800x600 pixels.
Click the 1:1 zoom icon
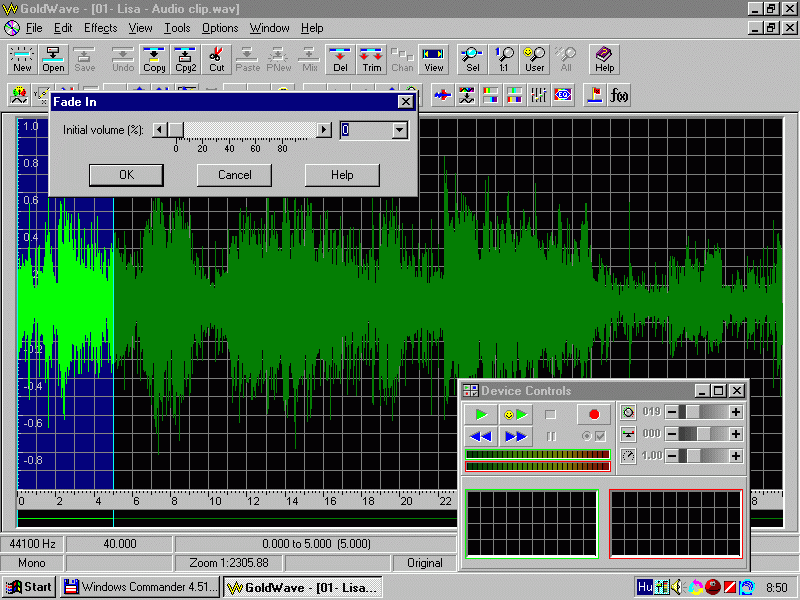pyautogui.click(x=504, y=59)
